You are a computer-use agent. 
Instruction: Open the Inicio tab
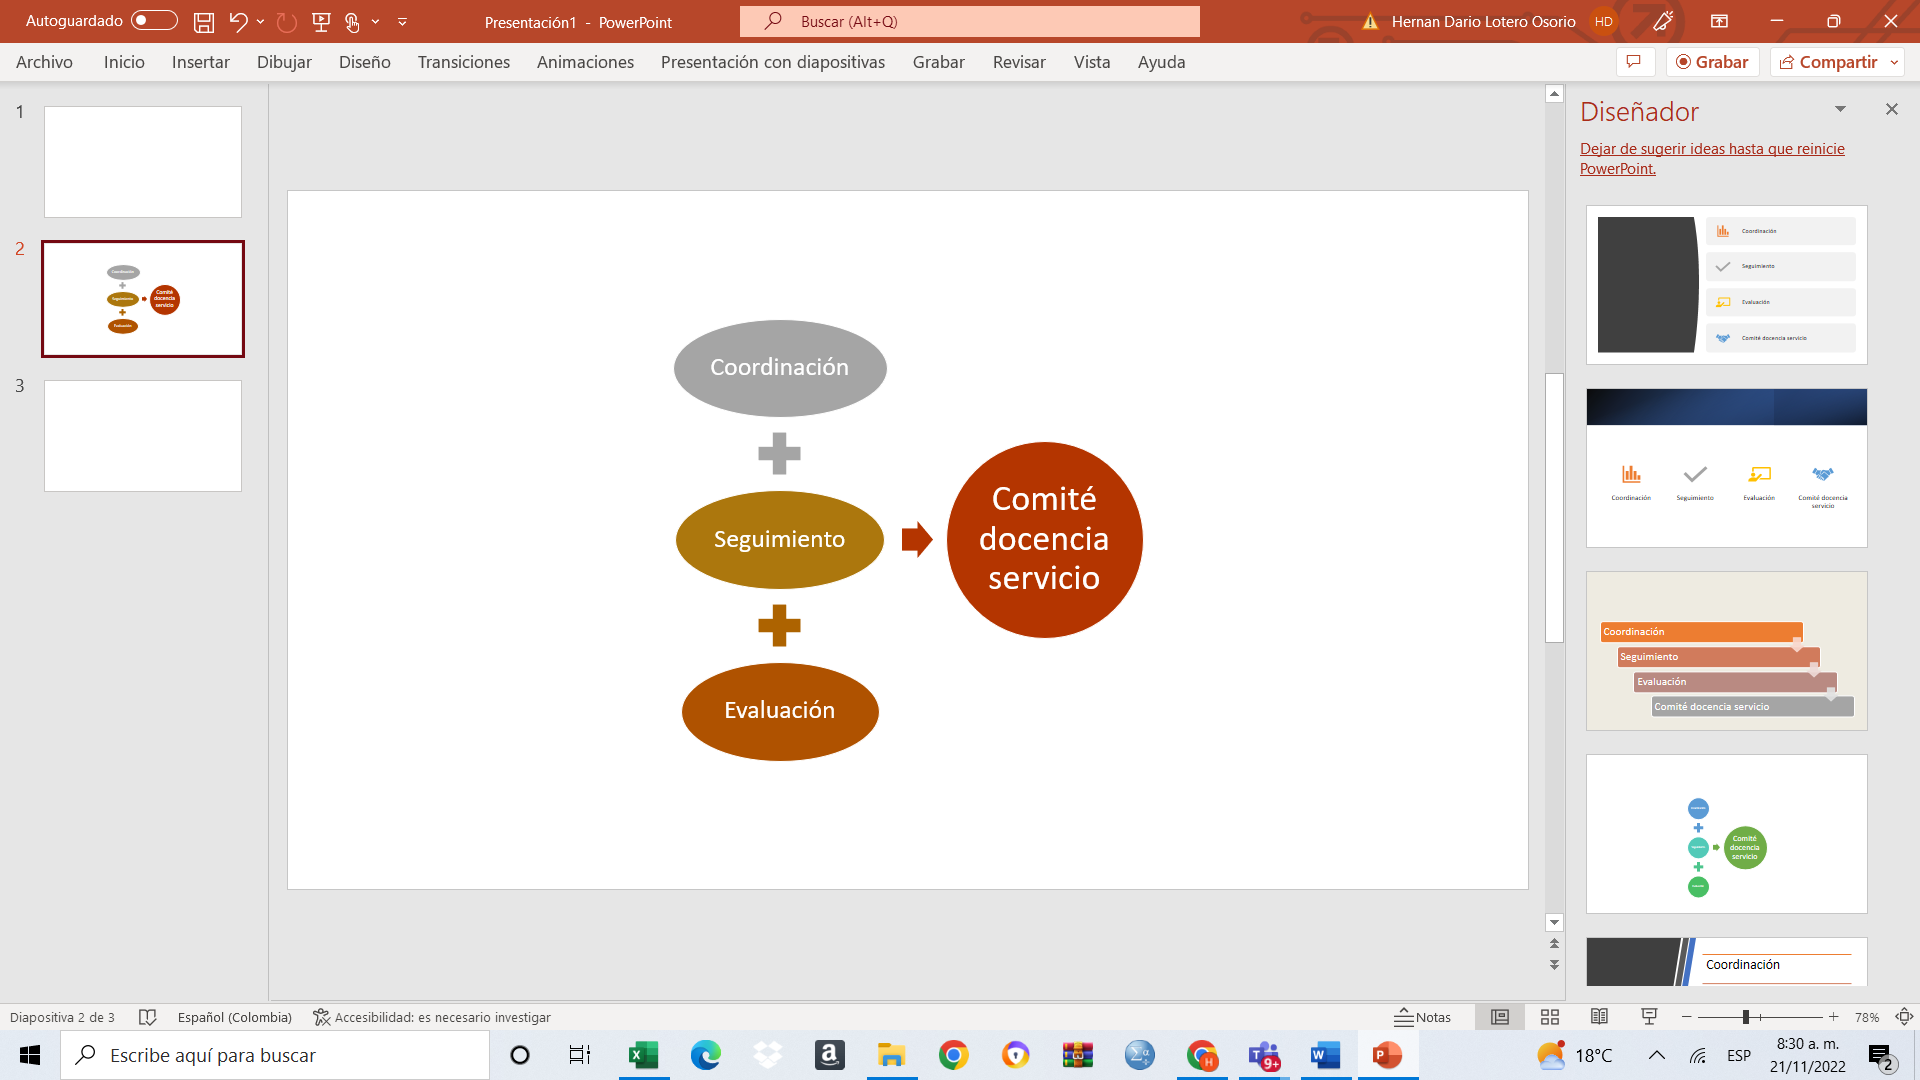[x=124, y=62]
